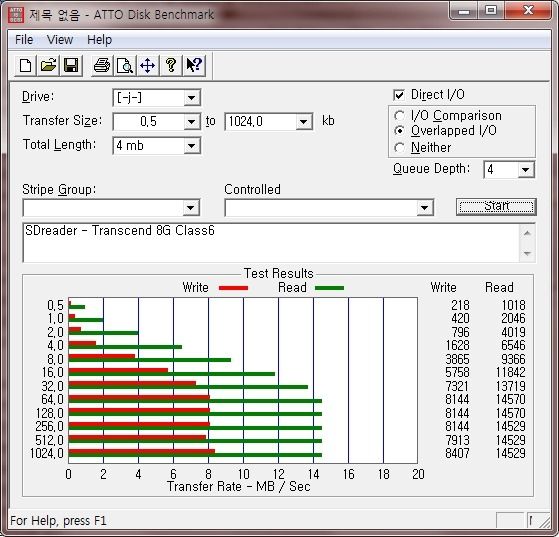Open the View menu
The width and height of the screenshot is (559, 537).
[60, 40]
